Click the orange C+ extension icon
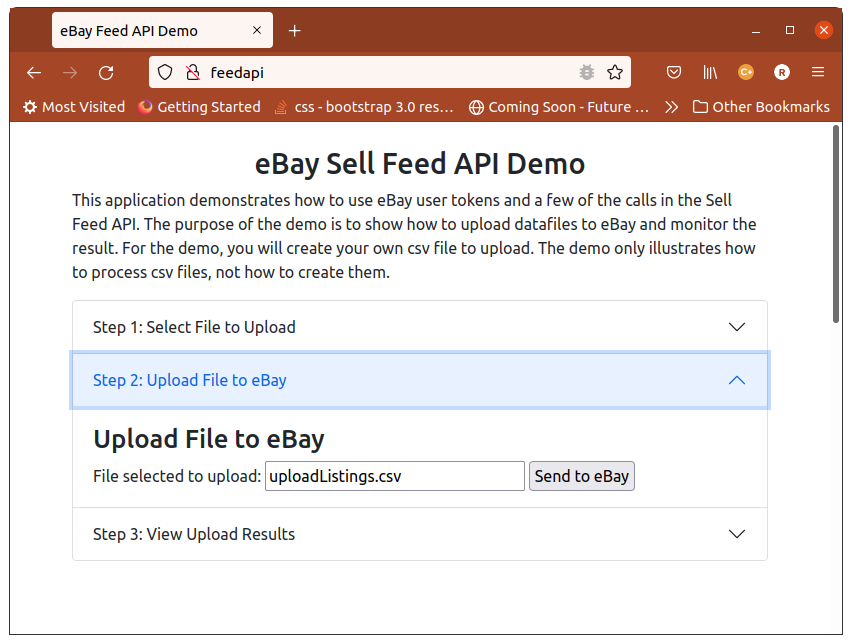Screen dimensions: 852x644 746,72
